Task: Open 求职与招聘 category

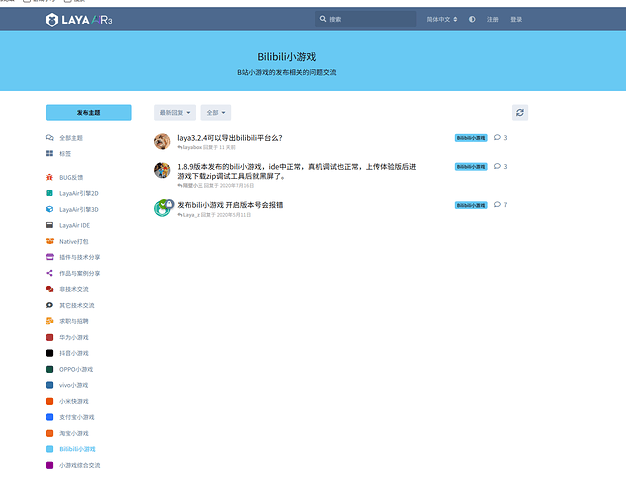Action: pos(67,321)
